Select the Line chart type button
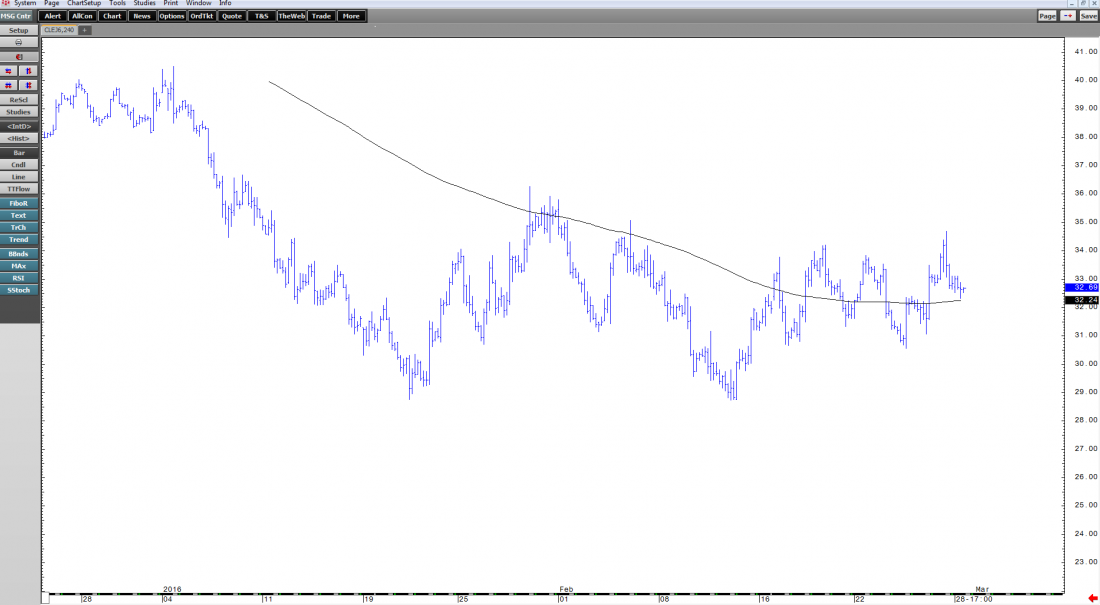This screenshot has height=605, width=1100. coord(19,177)
